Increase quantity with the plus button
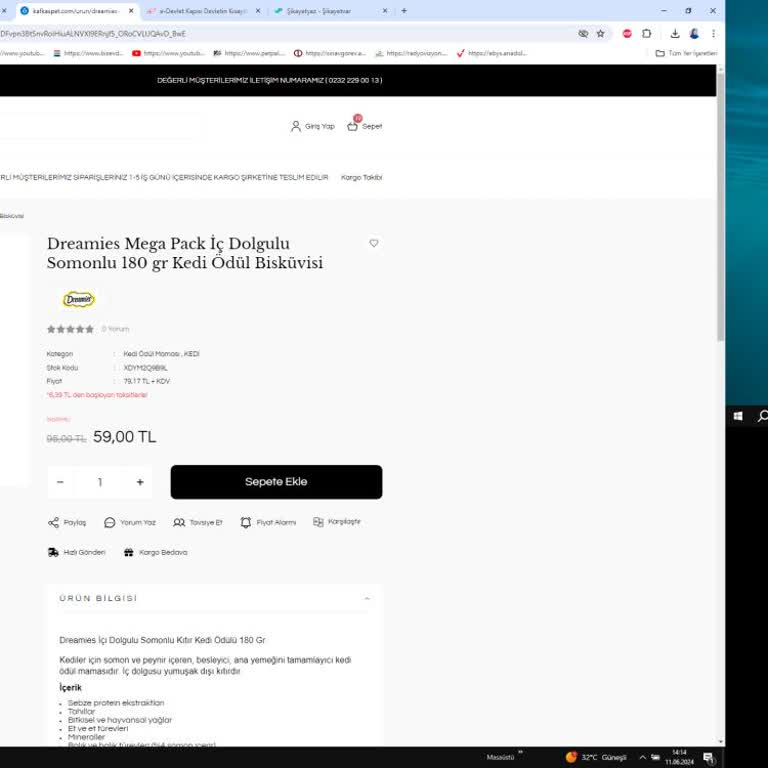This screenshot has width=768, height=768. [140, 482]
